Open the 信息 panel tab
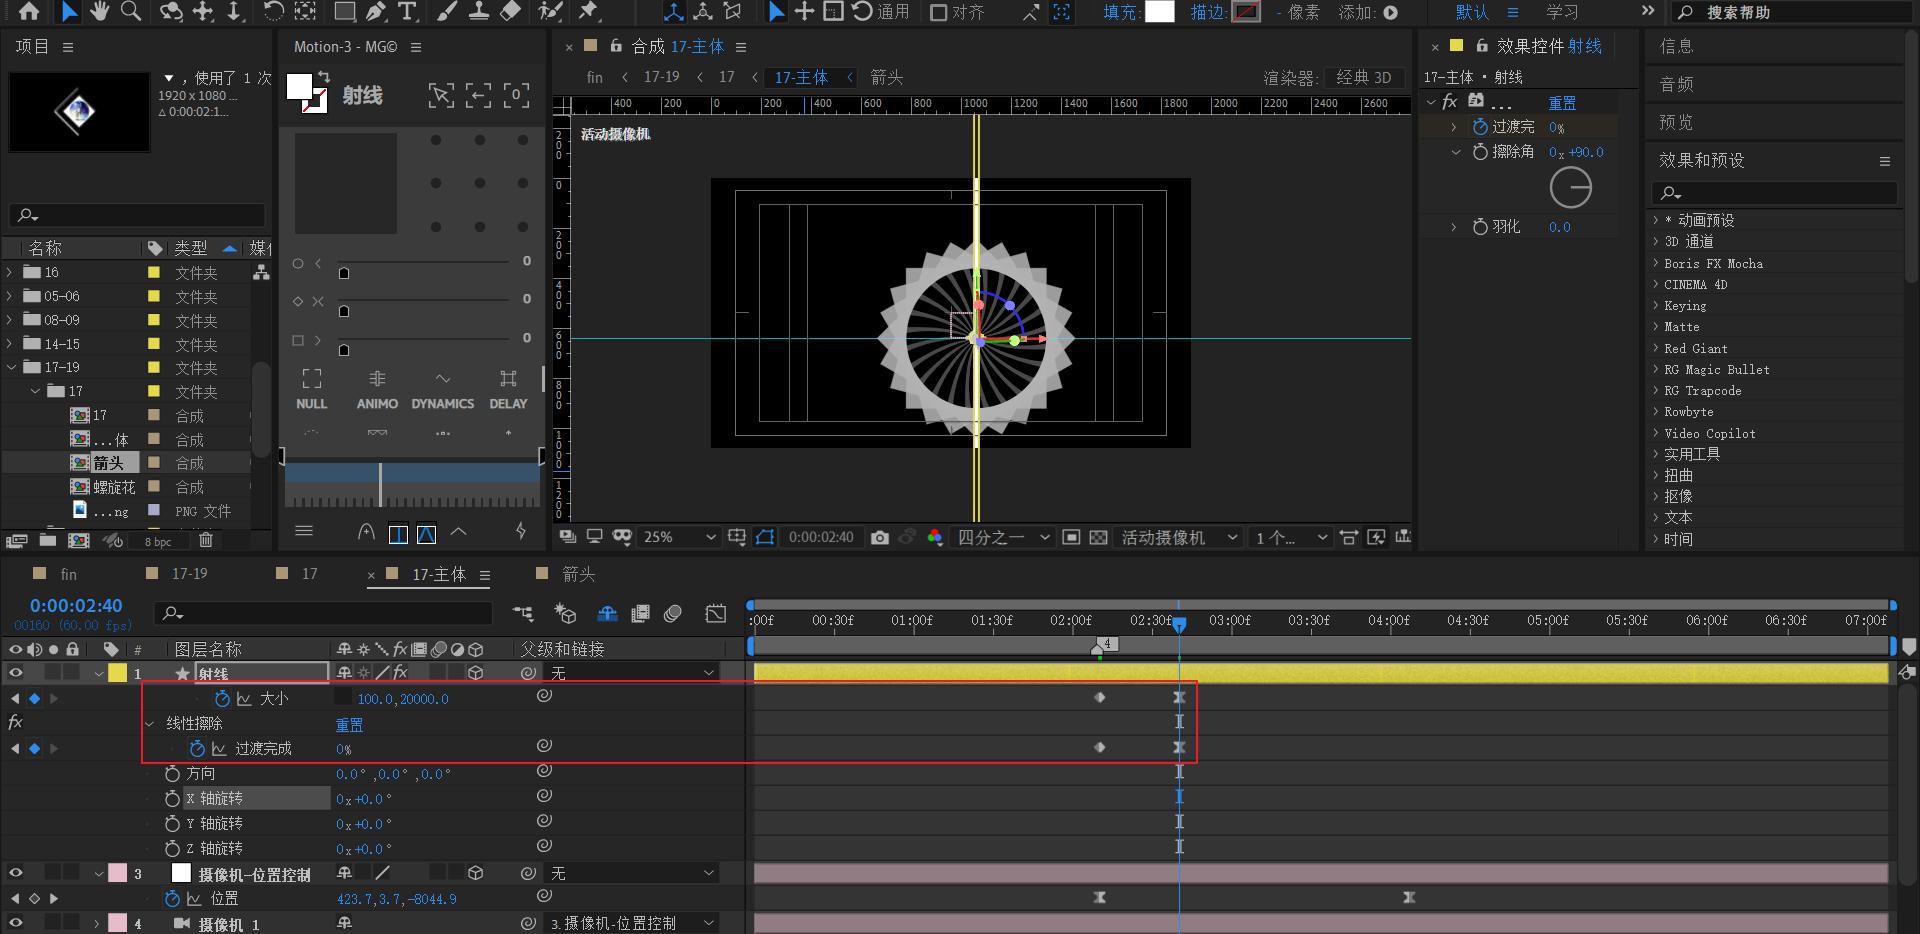 coord(1676,46)
